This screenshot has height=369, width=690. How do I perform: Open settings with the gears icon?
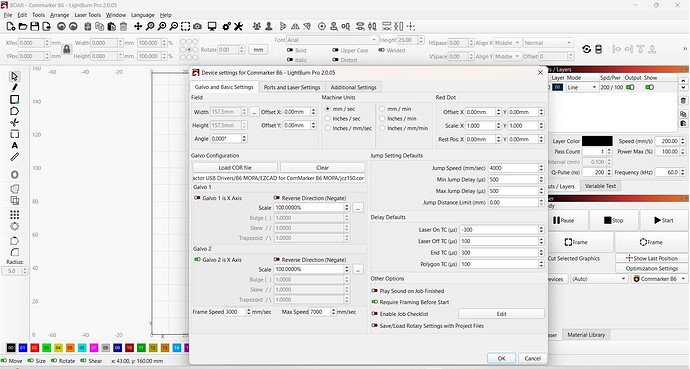tap(227, 26)
